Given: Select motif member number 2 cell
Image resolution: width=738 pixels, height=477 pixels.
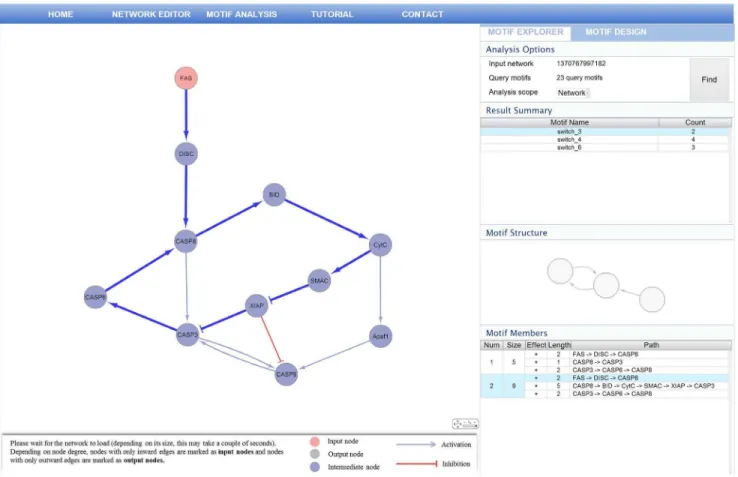Looking at the screenshot, I should [491, 386].
